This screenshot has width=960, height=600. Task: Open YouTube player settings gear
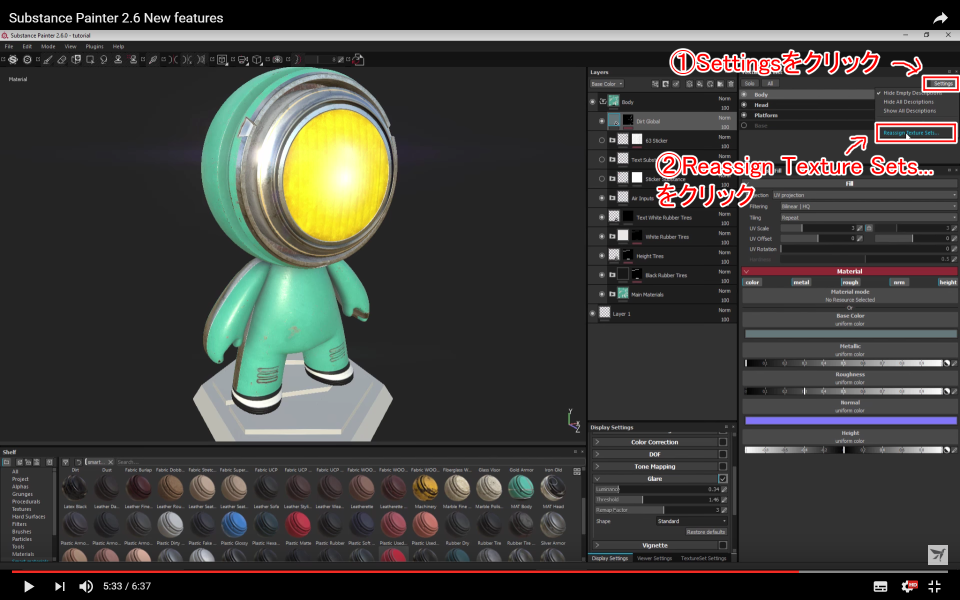[909, 586]
